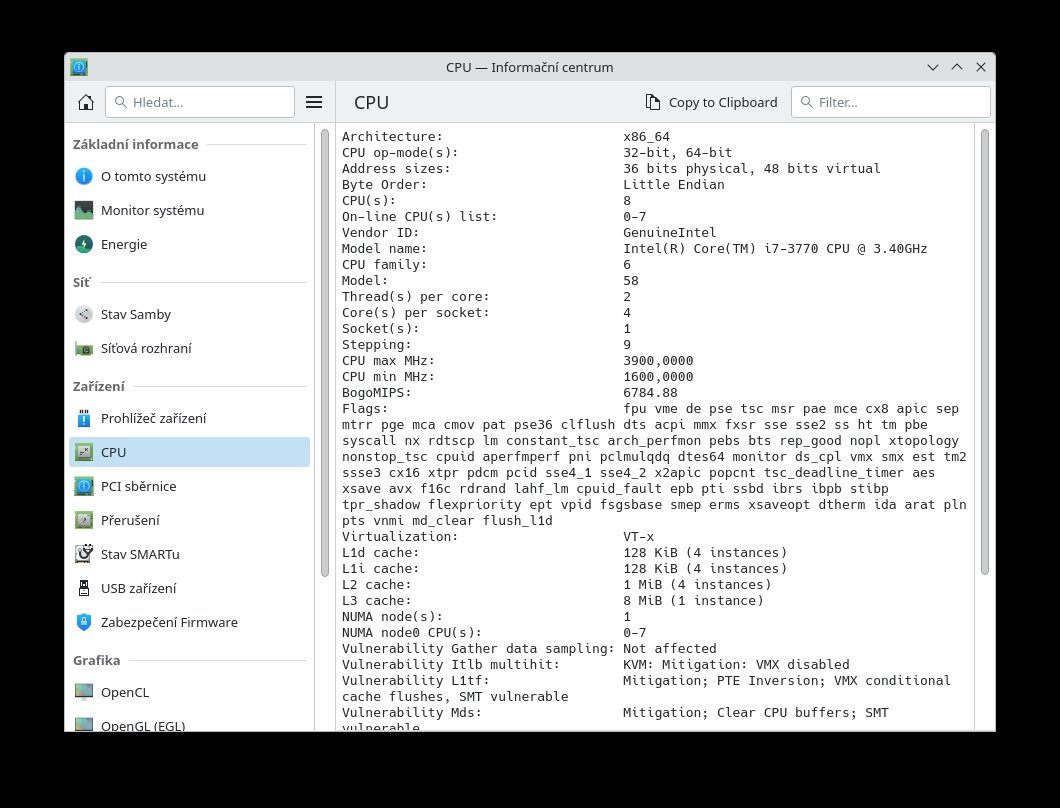This screenshot has height=808, width=1060.
Task: Open the hamburger menu
Action: point(314,102)
